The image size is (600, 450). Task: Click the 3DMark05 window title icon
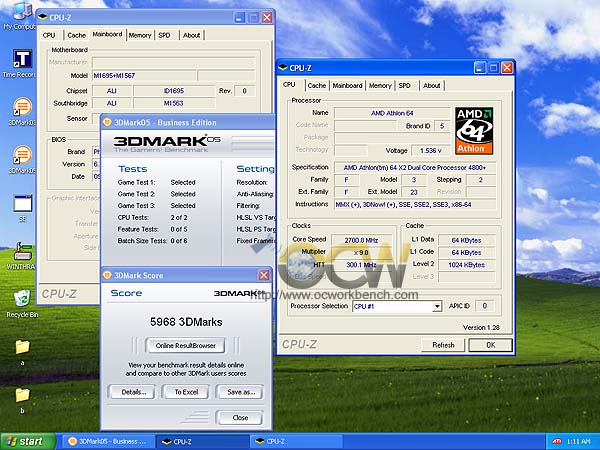(x=108, y=122)
